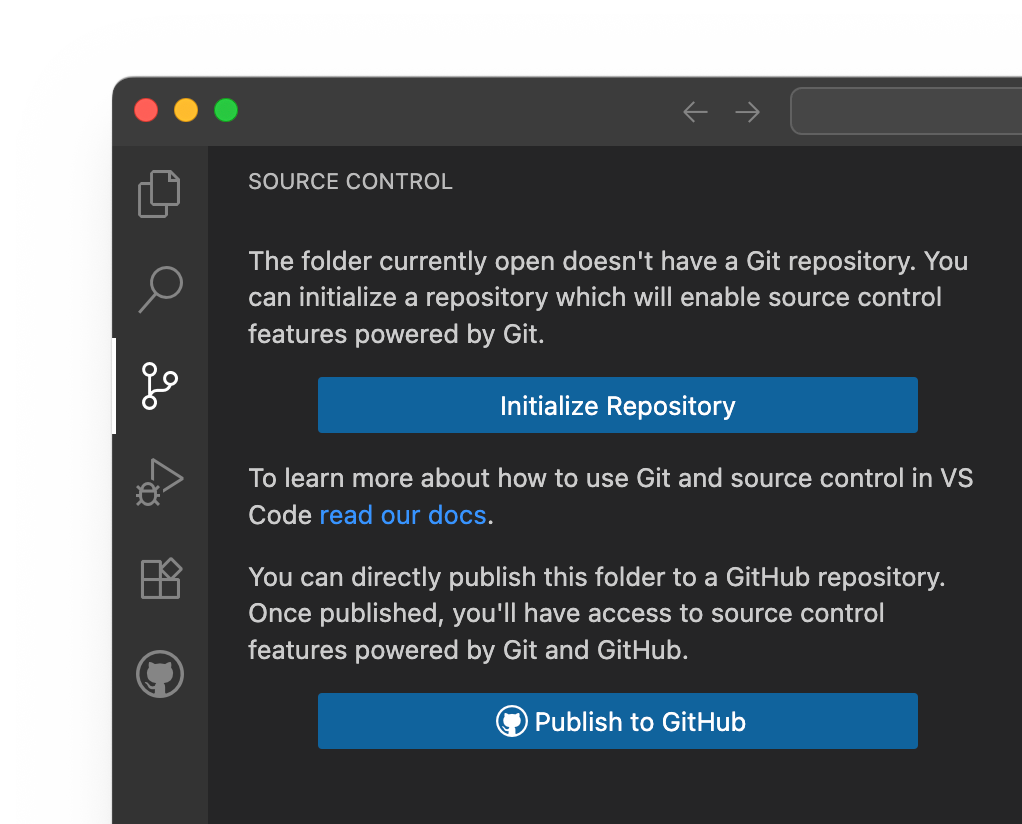Open the Search view magnifier icon

(159, 290)
